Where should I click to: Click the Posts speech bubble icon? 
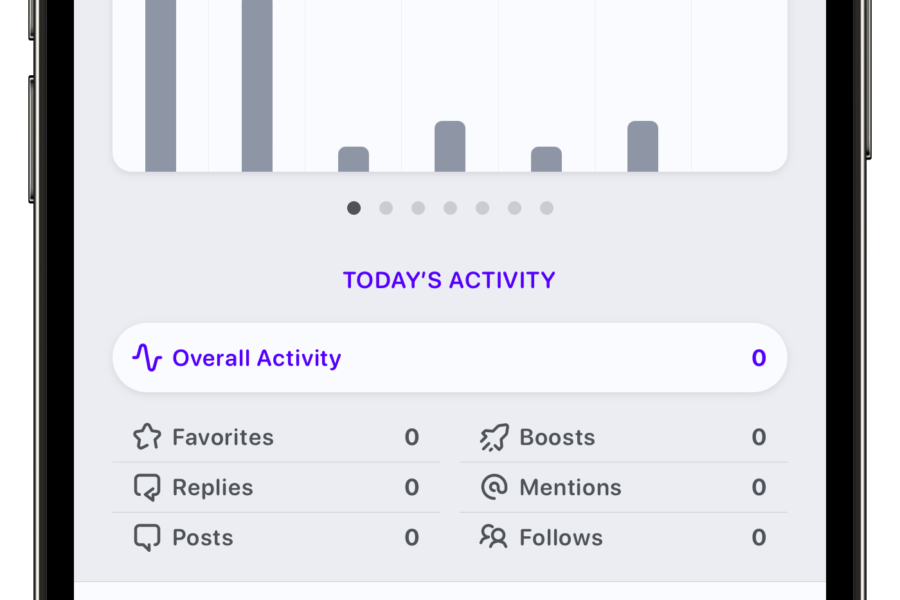[x=148, y=537]
